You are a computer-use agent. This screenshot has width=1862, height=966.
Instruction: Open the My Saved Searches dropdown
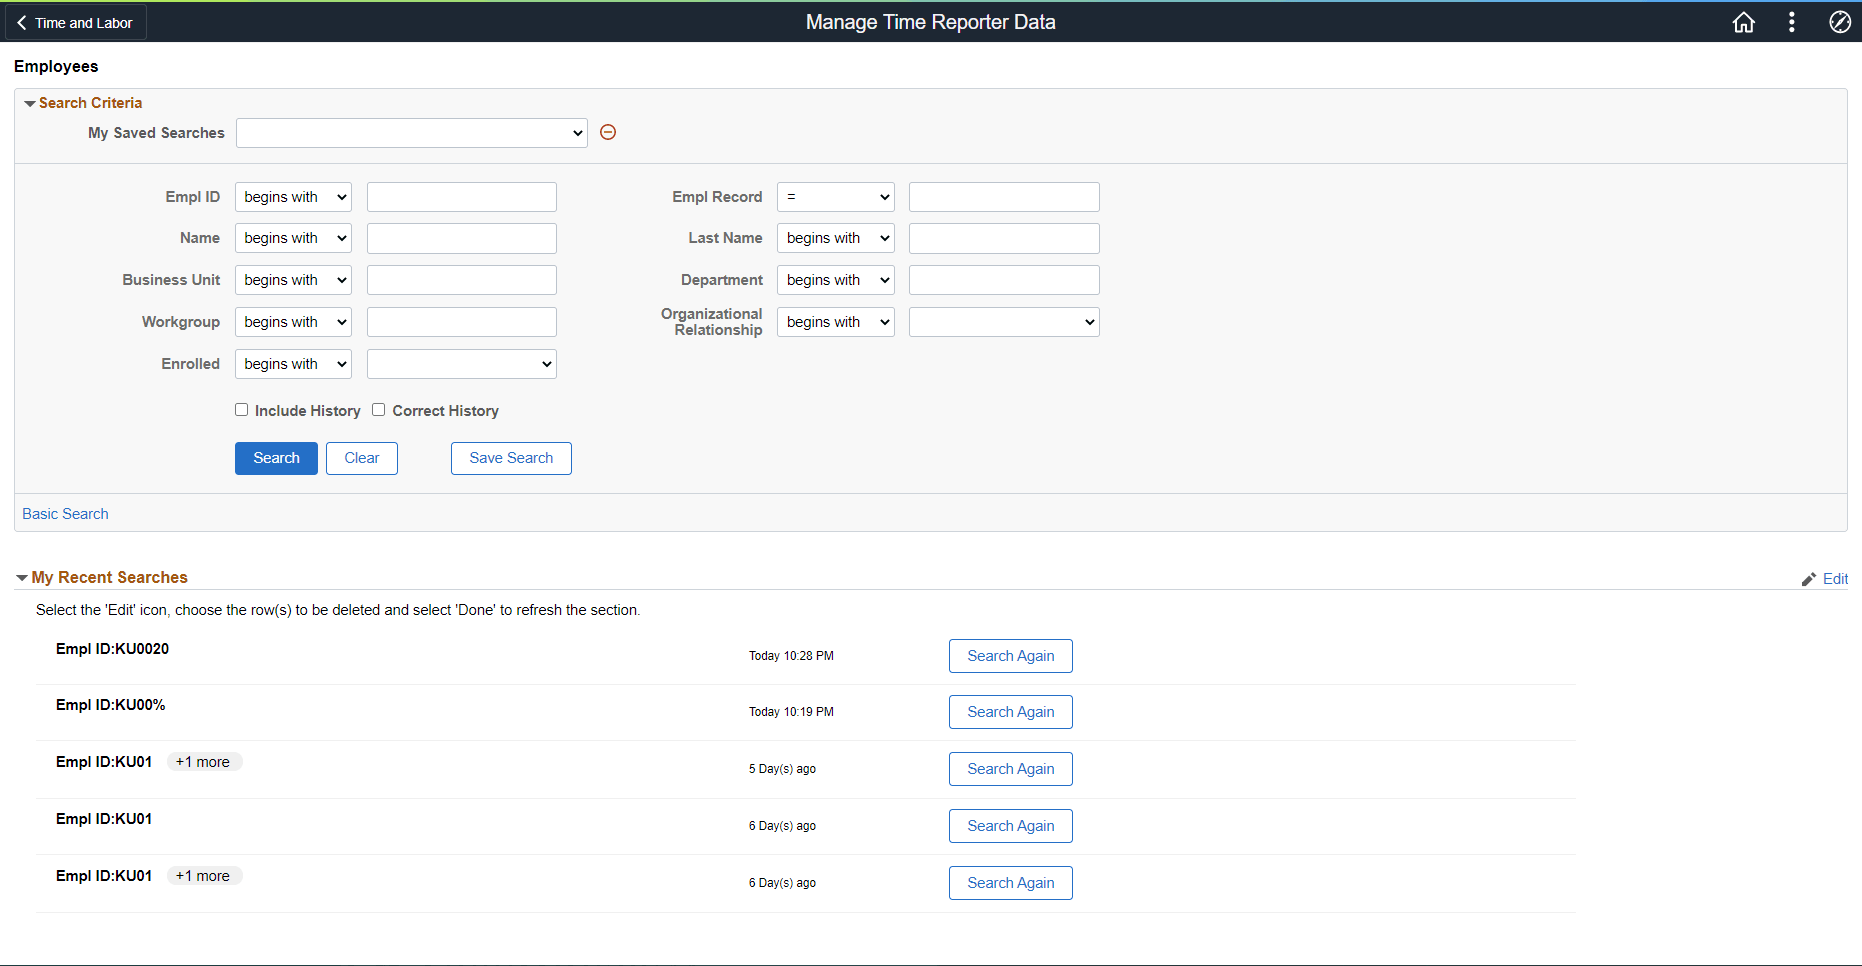(x=411, y=132)
